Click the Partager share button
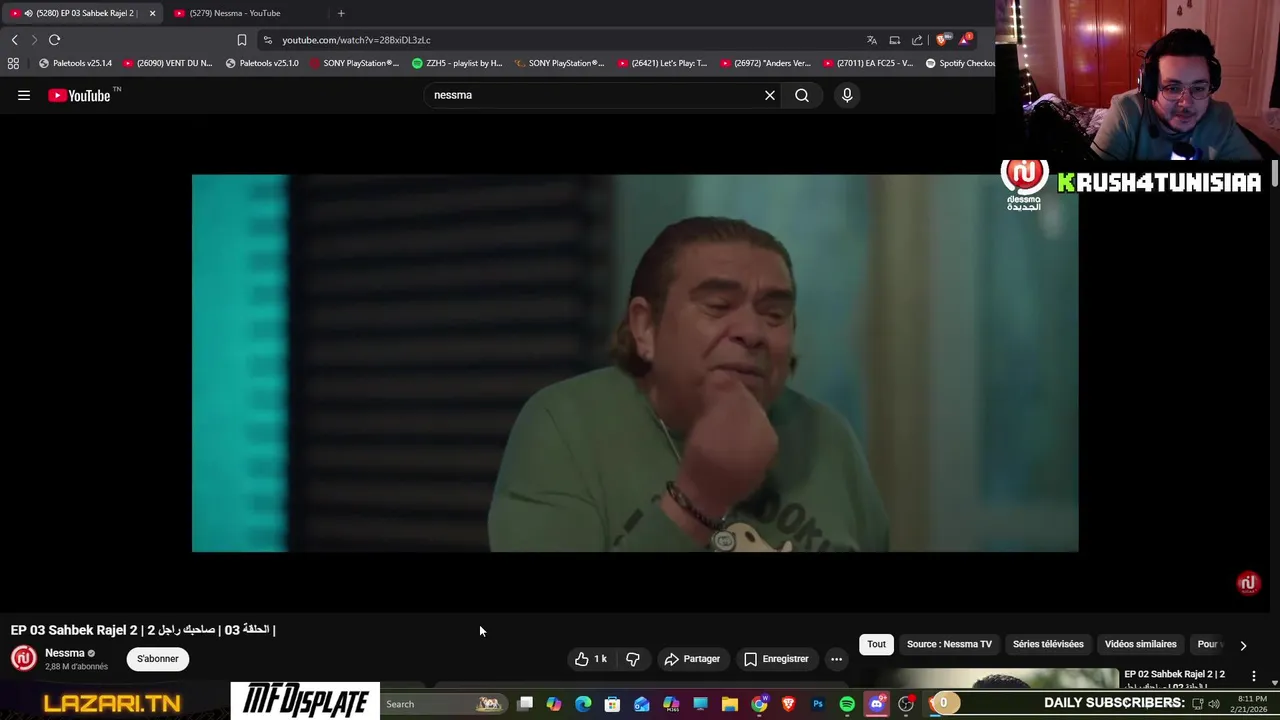The width and height of the screenshot is (1280, 720). click(692, 659)
